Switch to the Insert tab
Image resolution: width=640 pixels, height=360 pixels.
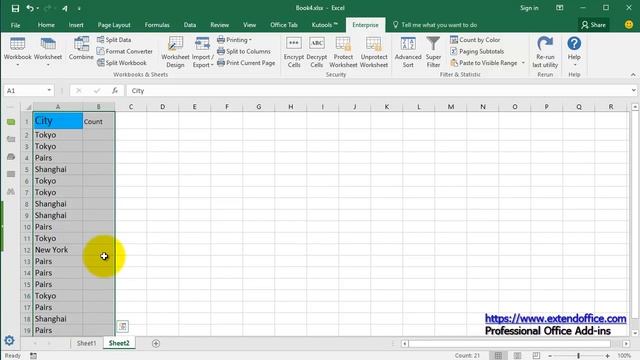pos(76,25)
